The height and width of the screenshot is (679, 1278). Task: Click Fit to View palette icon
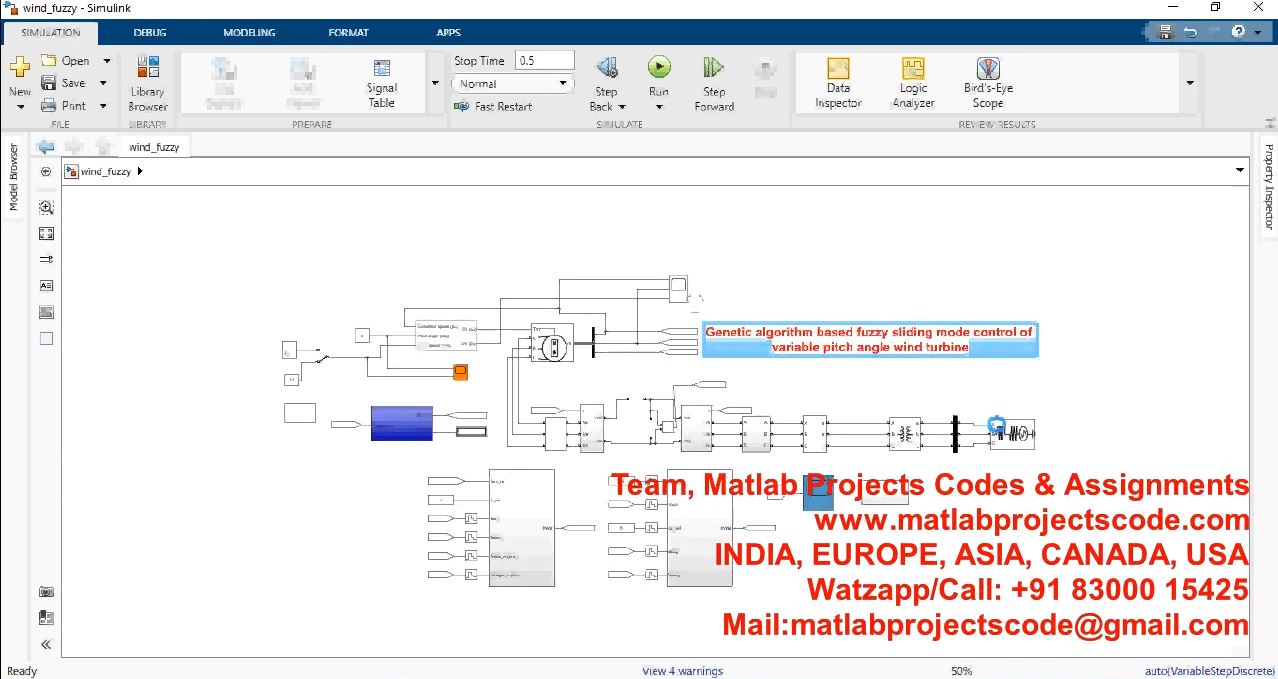[46, 234]
